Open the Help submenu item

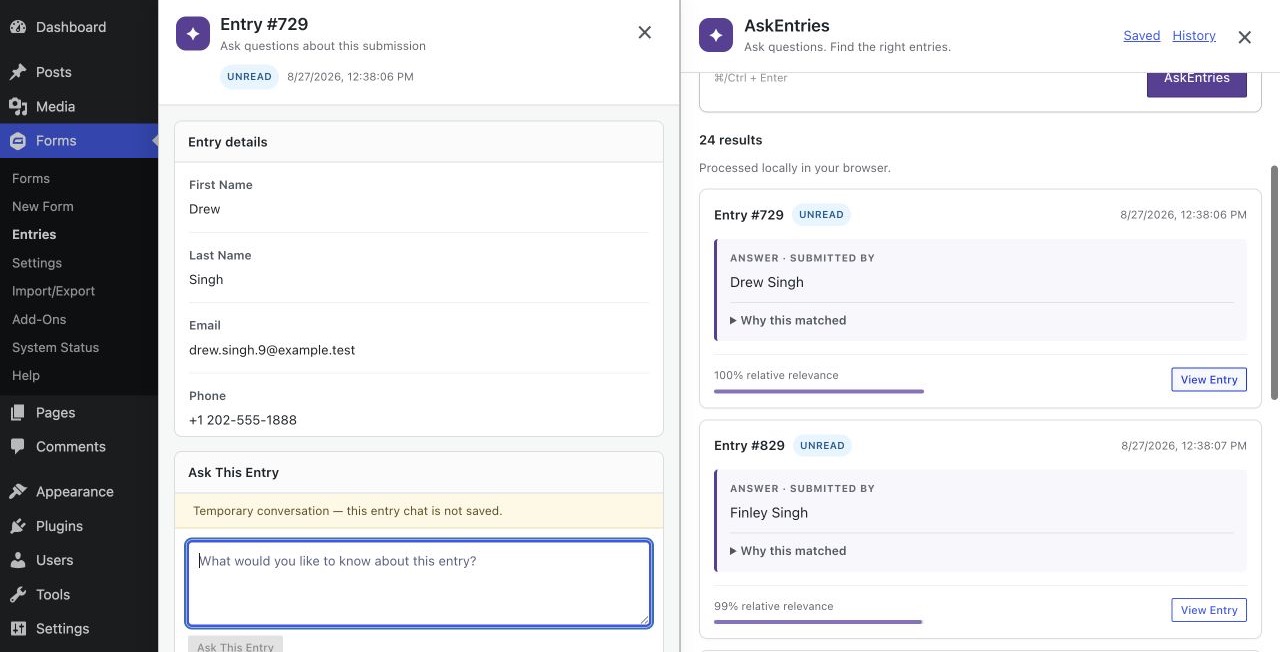tap(26, 375)
